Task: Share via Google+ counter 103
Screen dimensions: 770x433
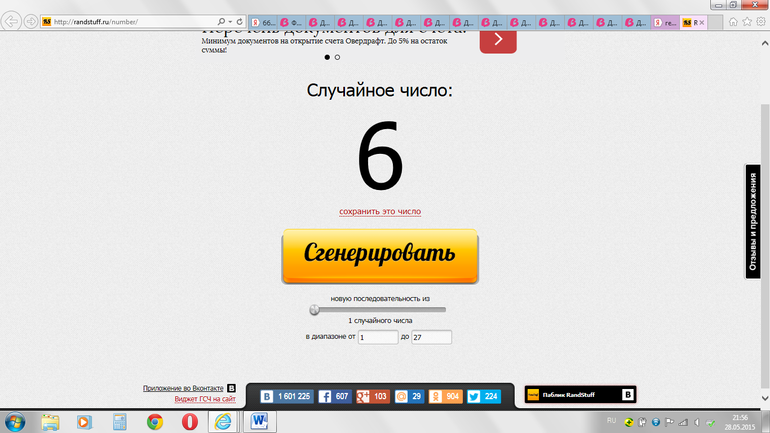Action: coord(372,396)
